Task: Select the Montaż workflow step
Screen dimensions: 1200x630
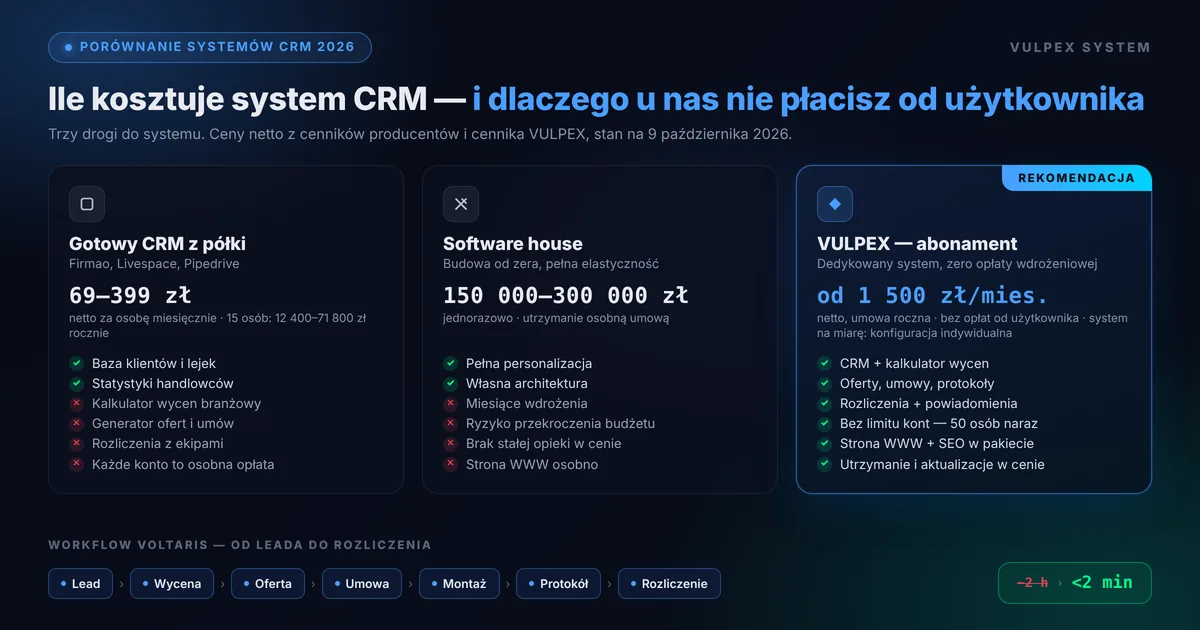Action: coord(459,584)
